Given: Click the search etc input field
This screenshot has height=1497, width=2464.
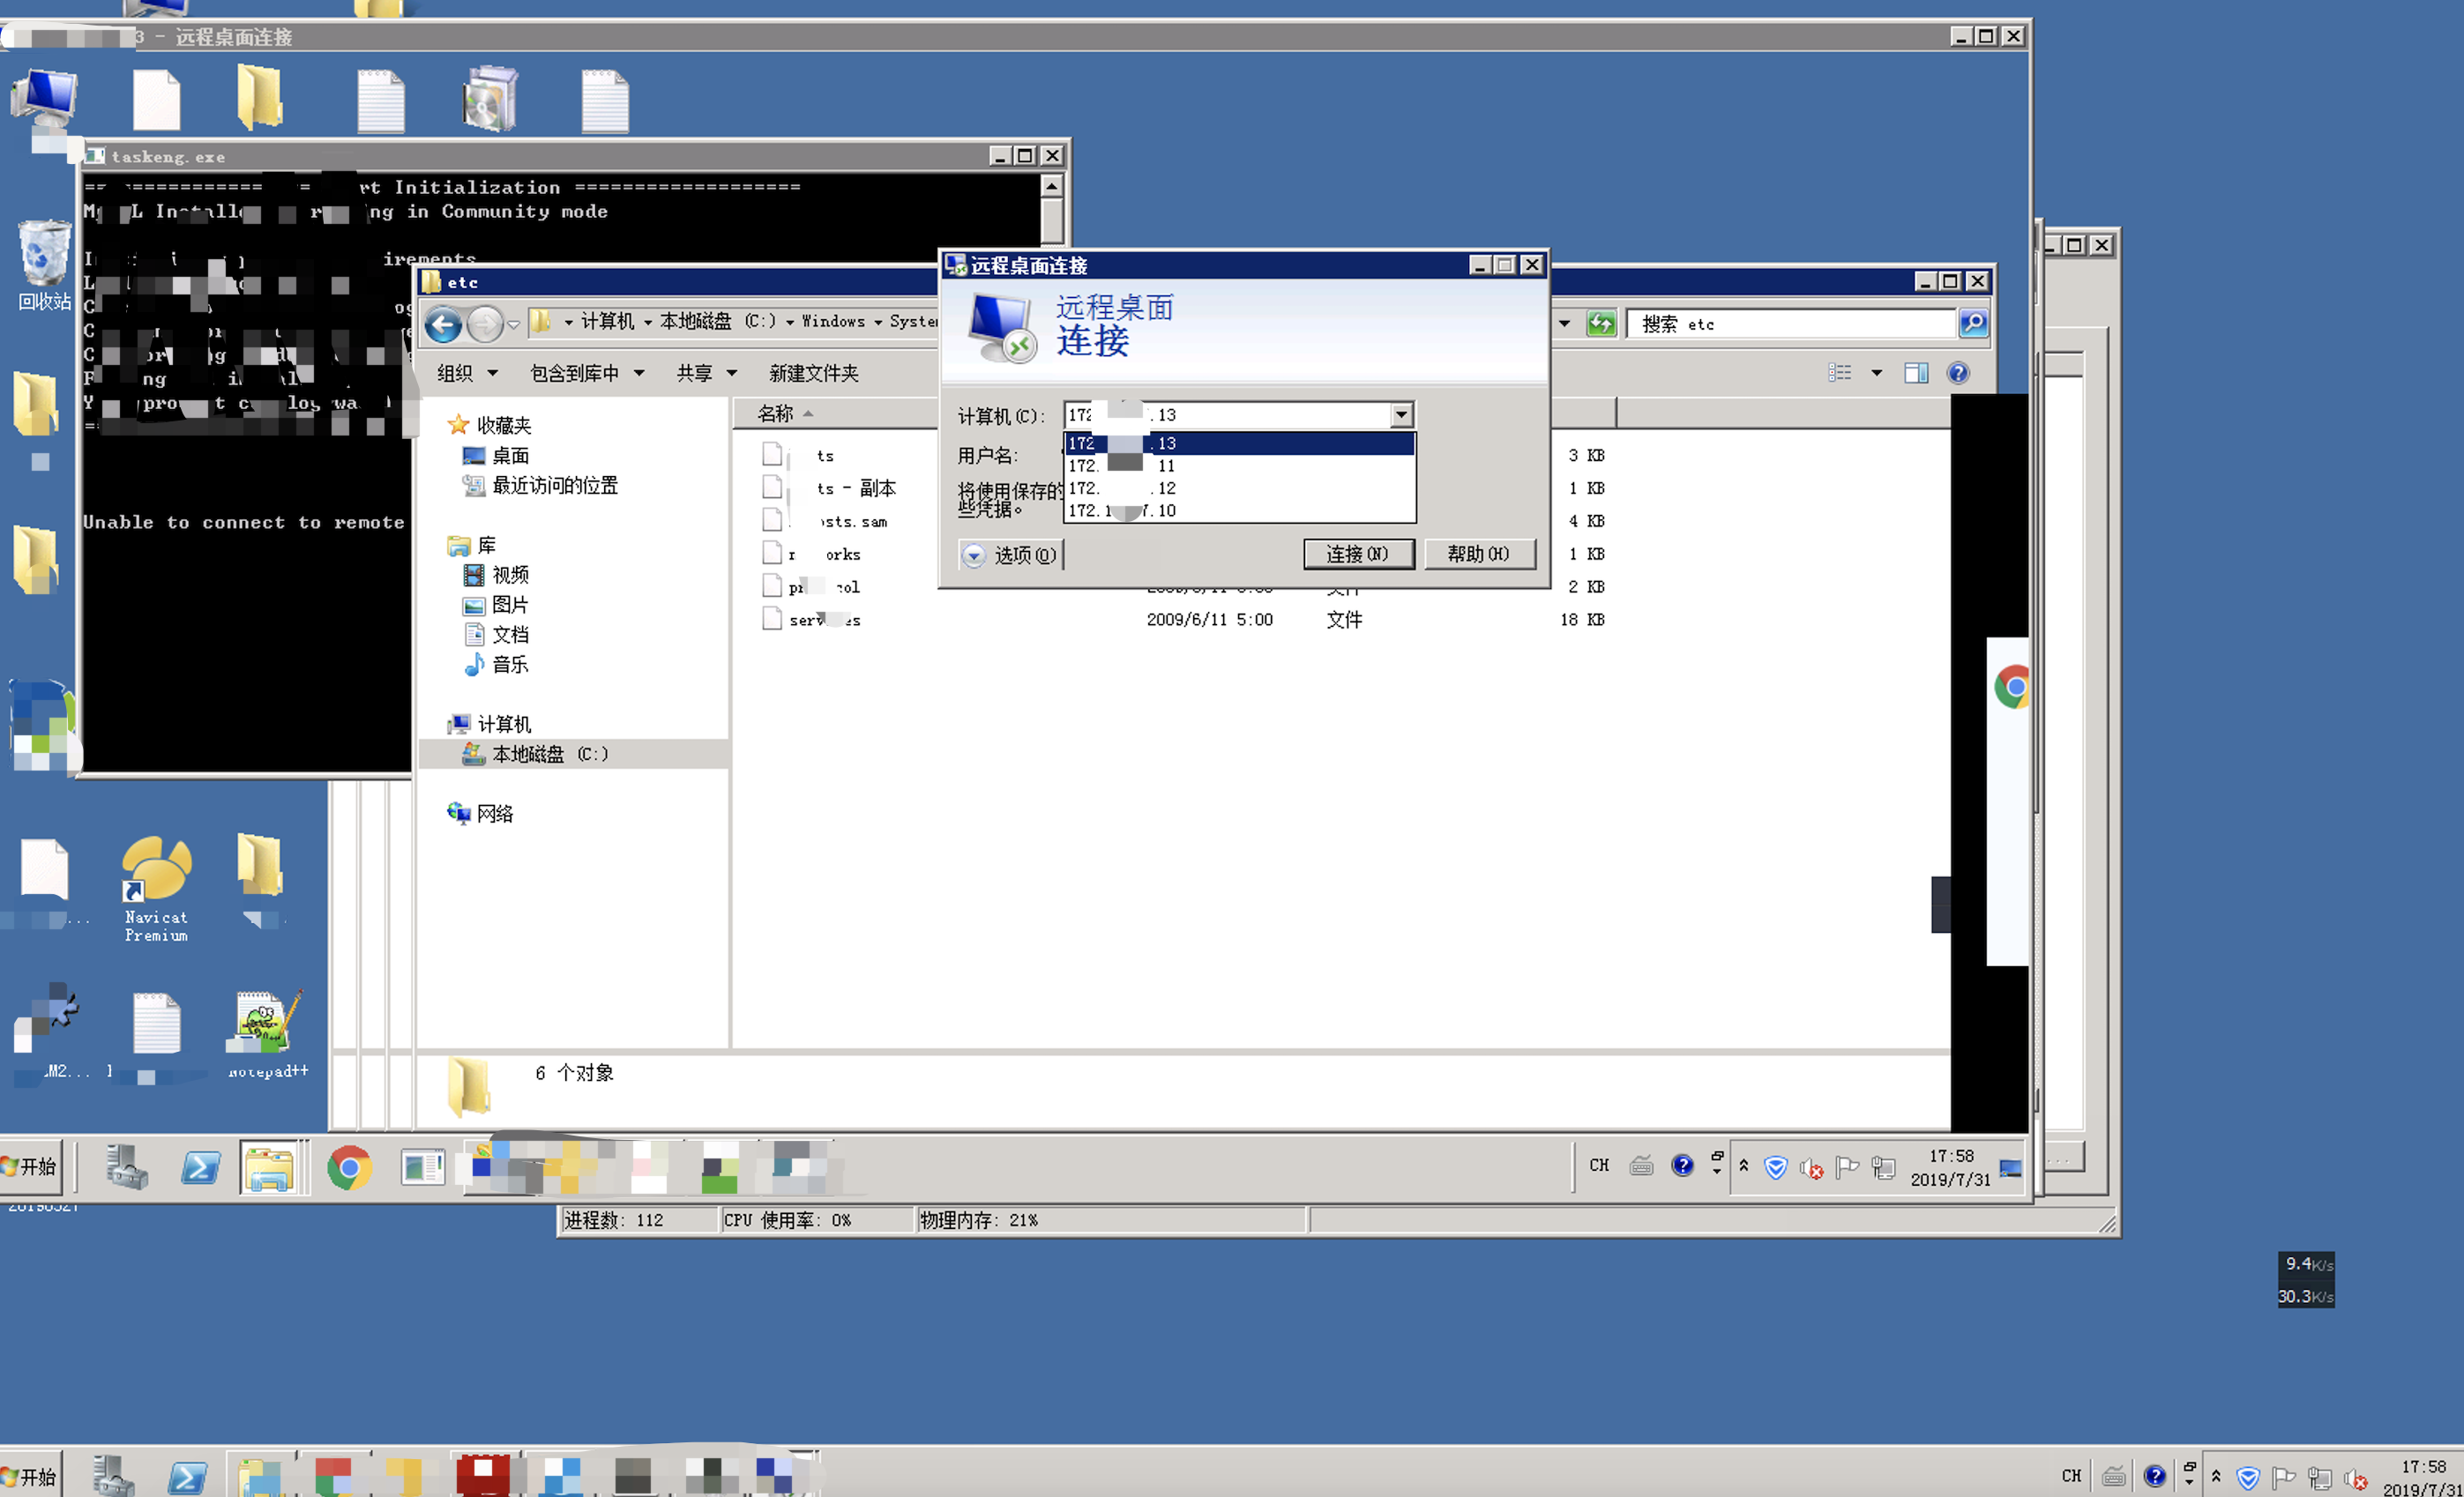Looking at the screenshot, I should coord(1790,324).
